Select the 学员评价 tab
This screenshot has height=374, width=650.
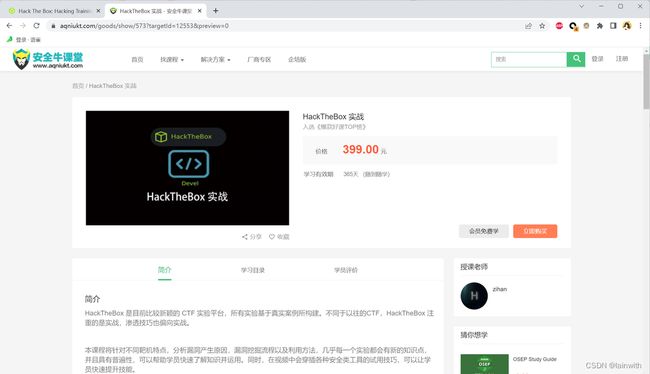[x=346, y=270]
